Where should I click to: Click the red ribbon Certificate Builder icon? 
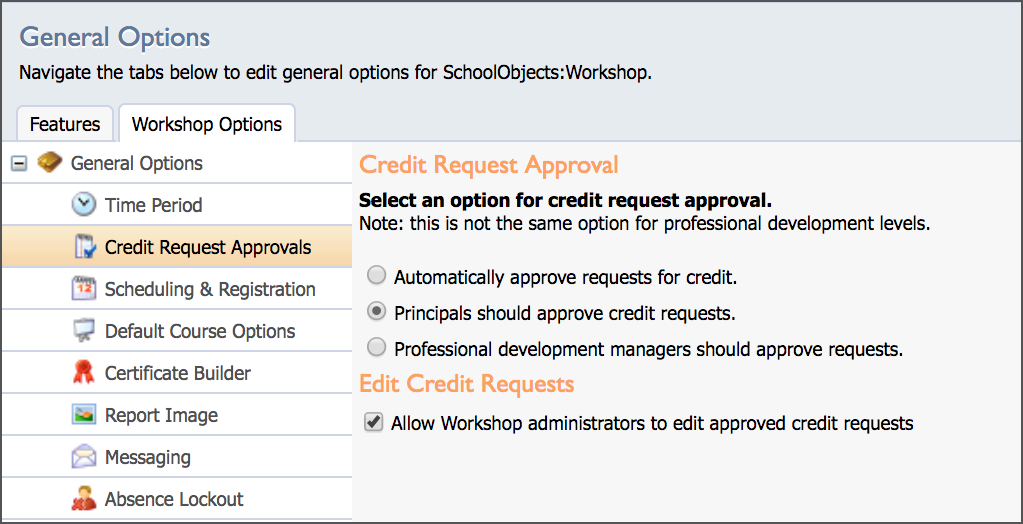point(84,373)
